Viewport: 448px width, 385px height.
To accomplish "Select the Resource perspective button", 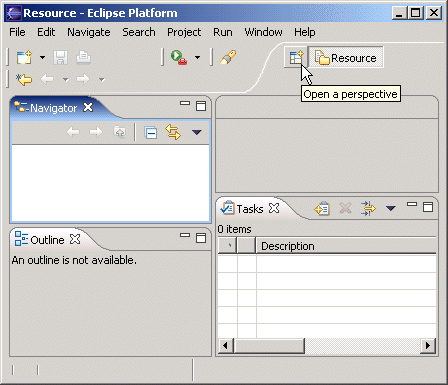I will click(346, 58).
